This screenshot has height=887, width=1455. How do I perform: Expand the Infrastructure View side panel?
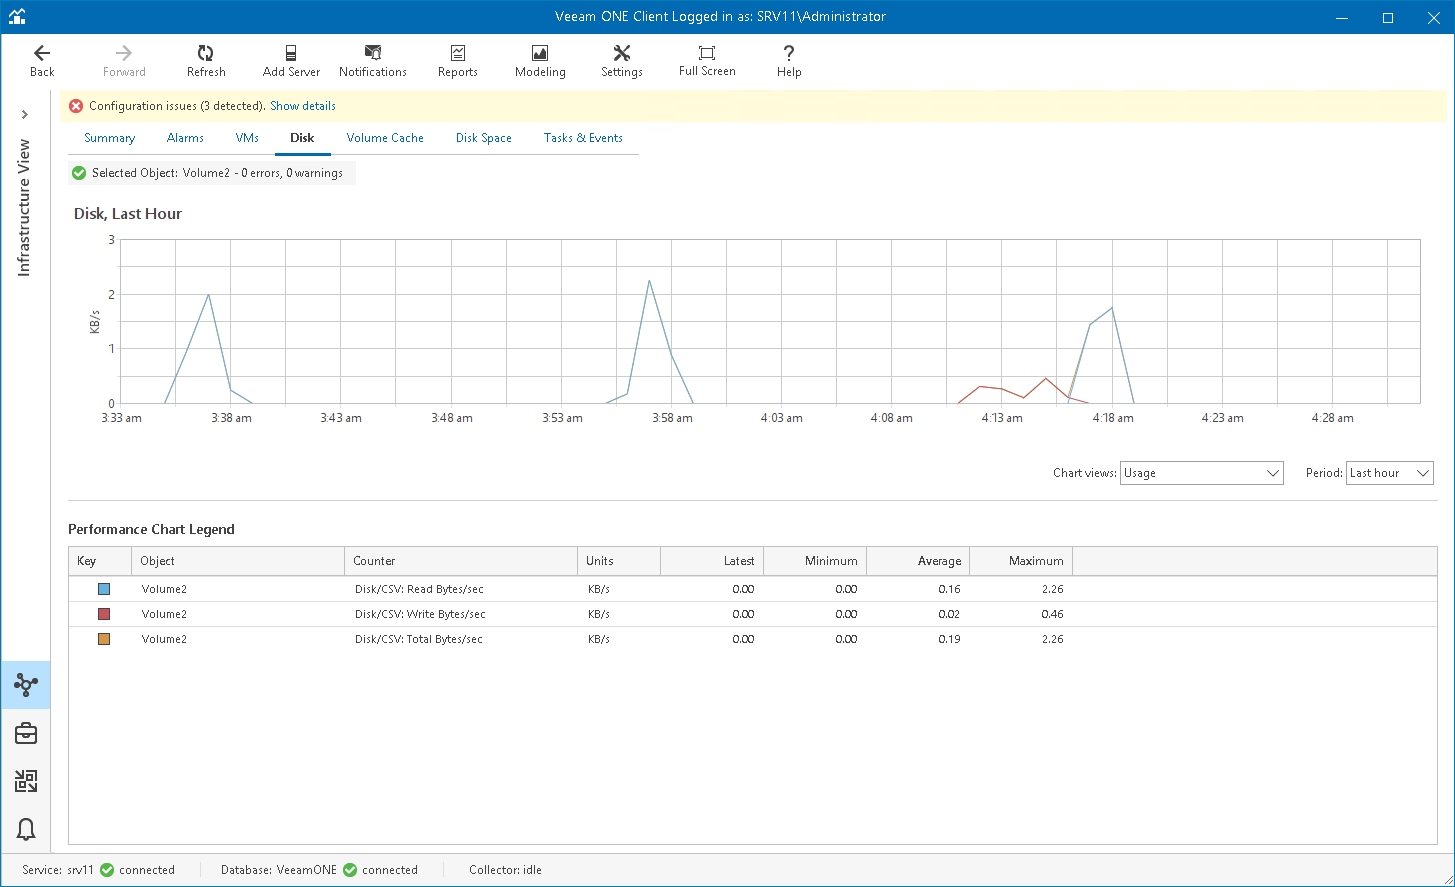click(25, 115)
